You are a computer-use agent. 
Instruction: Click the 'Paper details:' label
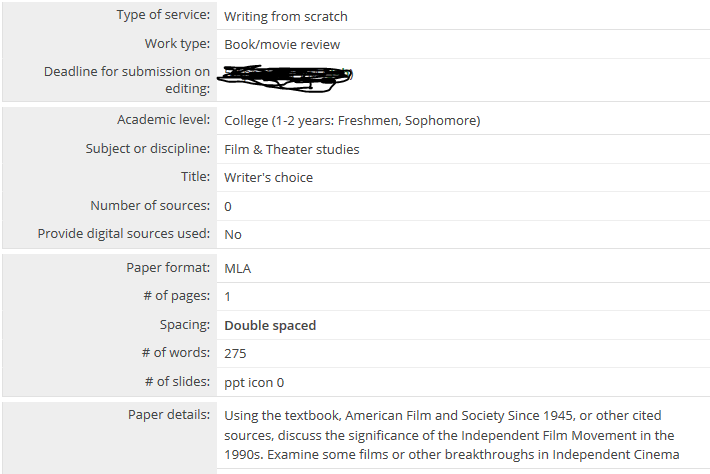click(169, 414)
